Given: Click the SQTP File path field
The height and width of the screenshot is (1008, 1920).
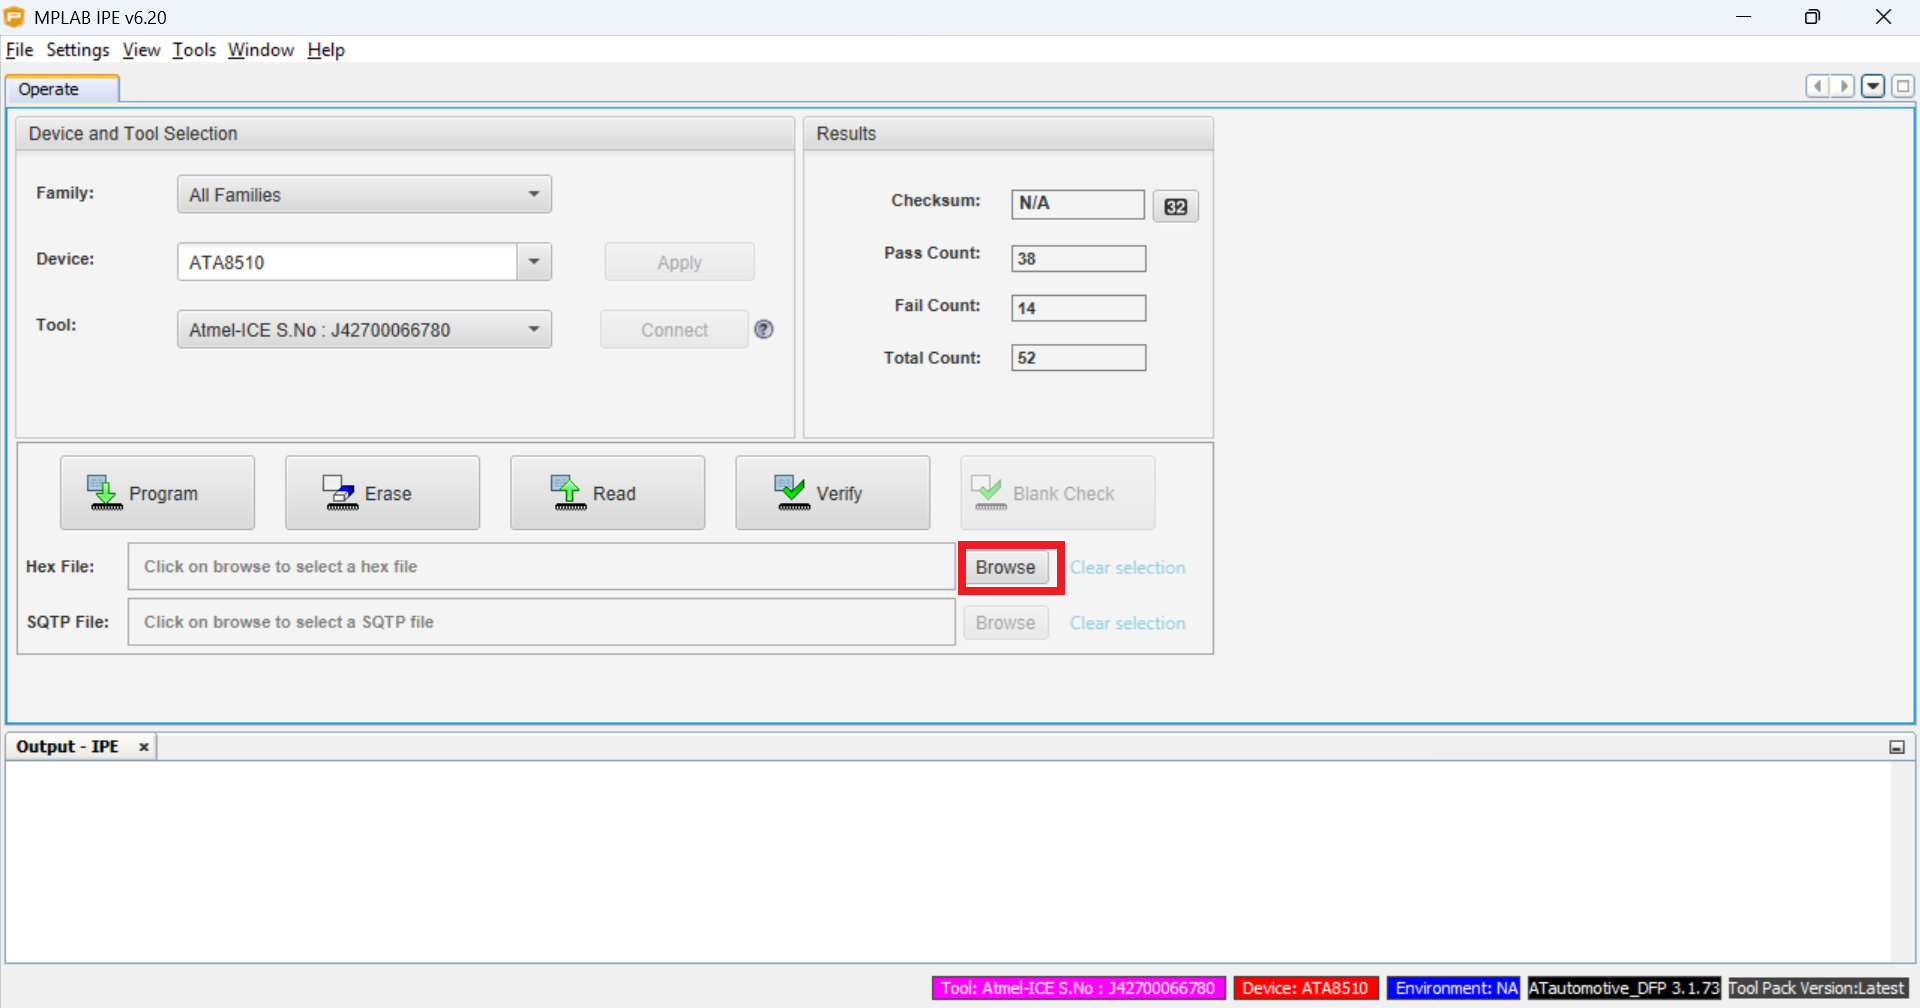Looking at the screenshot, I should pyautogui.click(x=541, y=622).
